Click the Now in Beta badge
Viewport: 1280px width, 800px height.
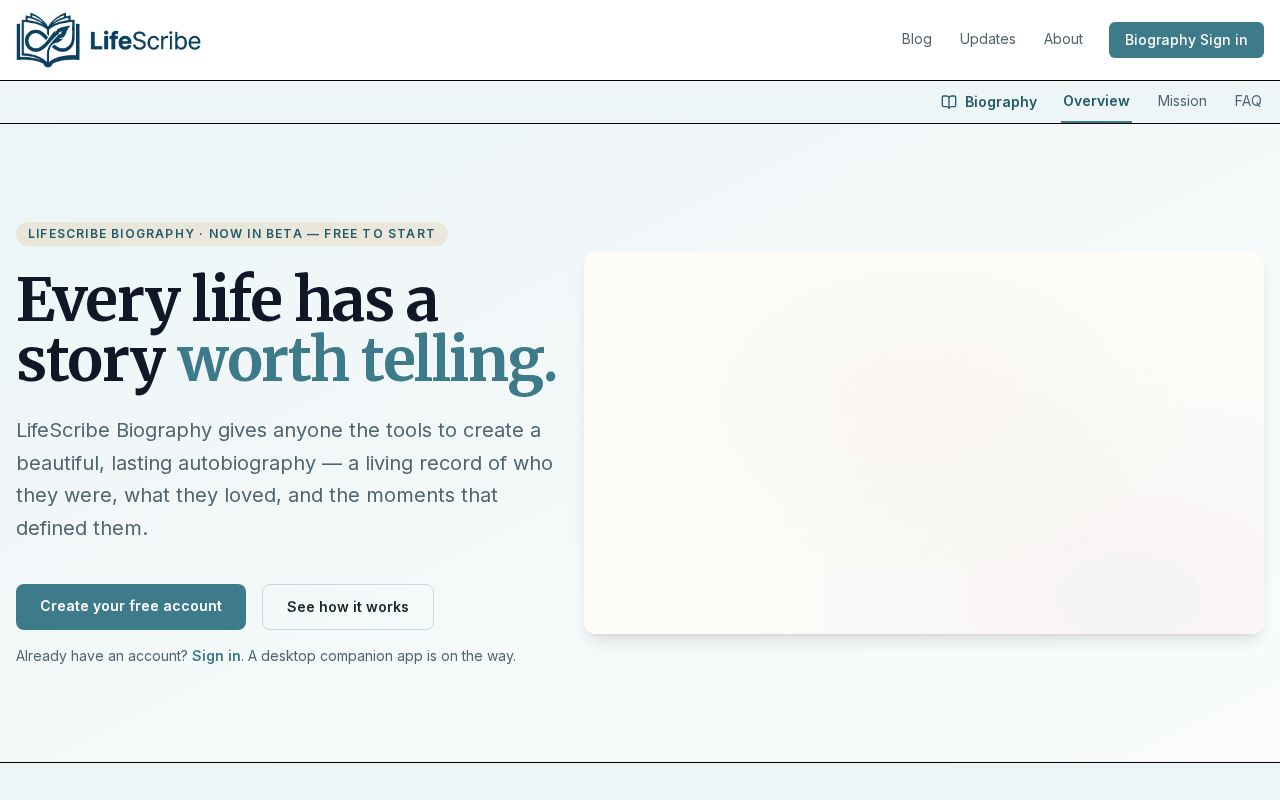coord(232,234)
